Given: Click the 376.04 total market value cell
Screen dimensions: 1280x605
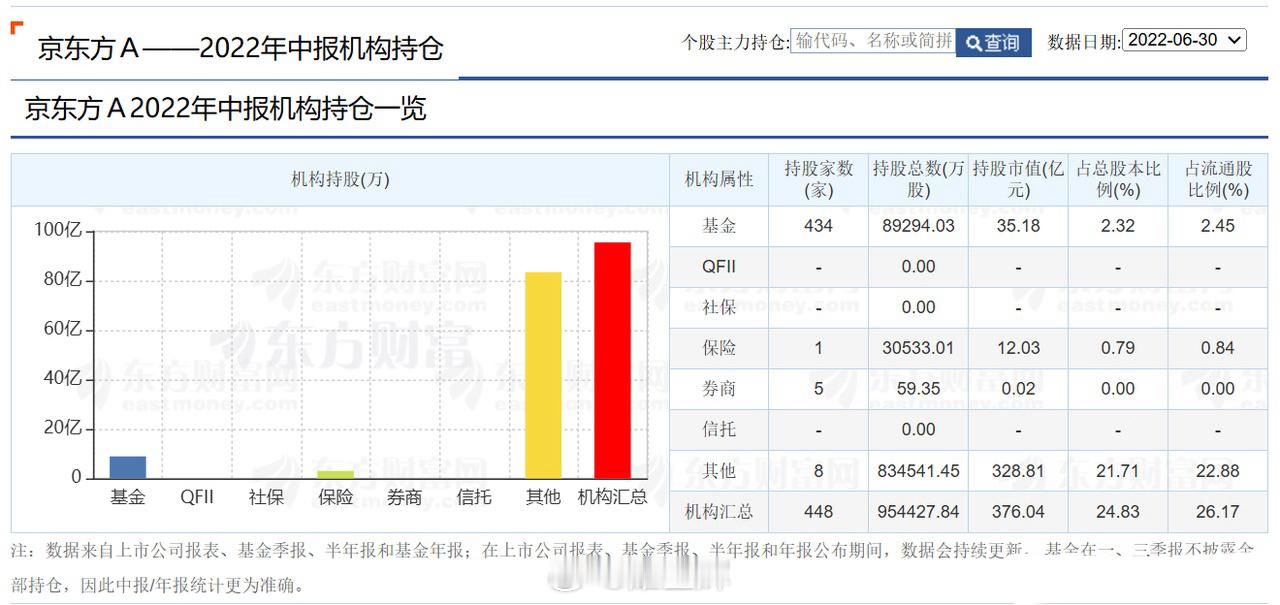Looking at the screenshot, I should pos(1018,512).
